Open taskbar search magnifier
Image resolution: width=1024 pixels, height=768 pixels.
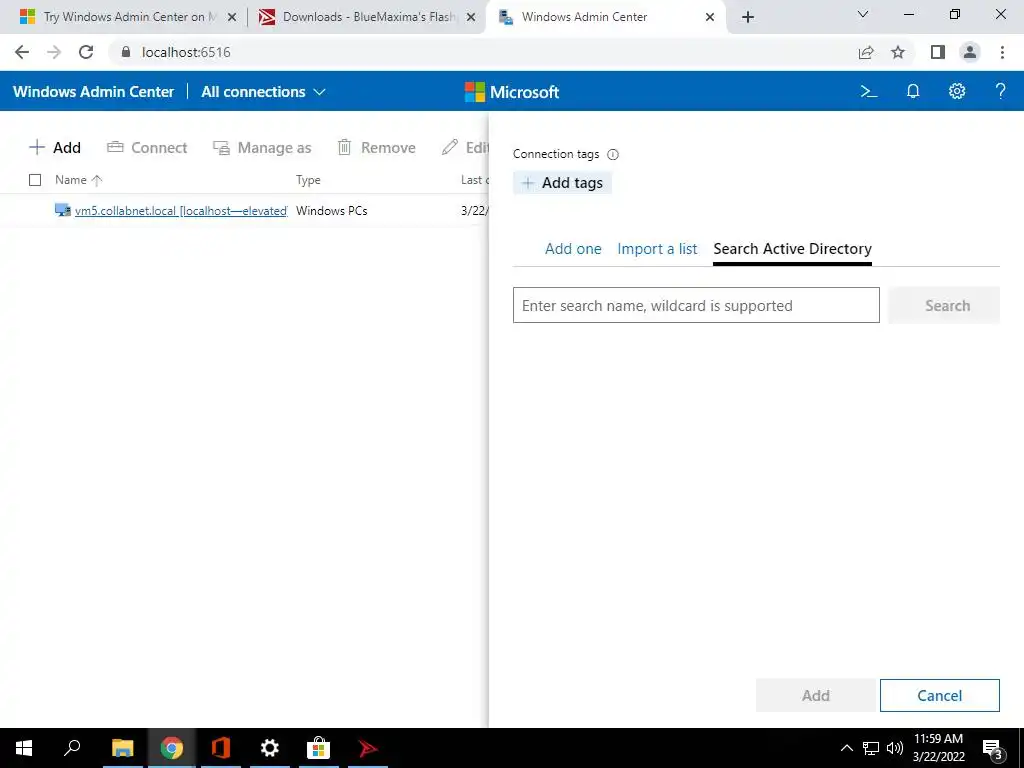pyautogui.click(x=72, y=748)
